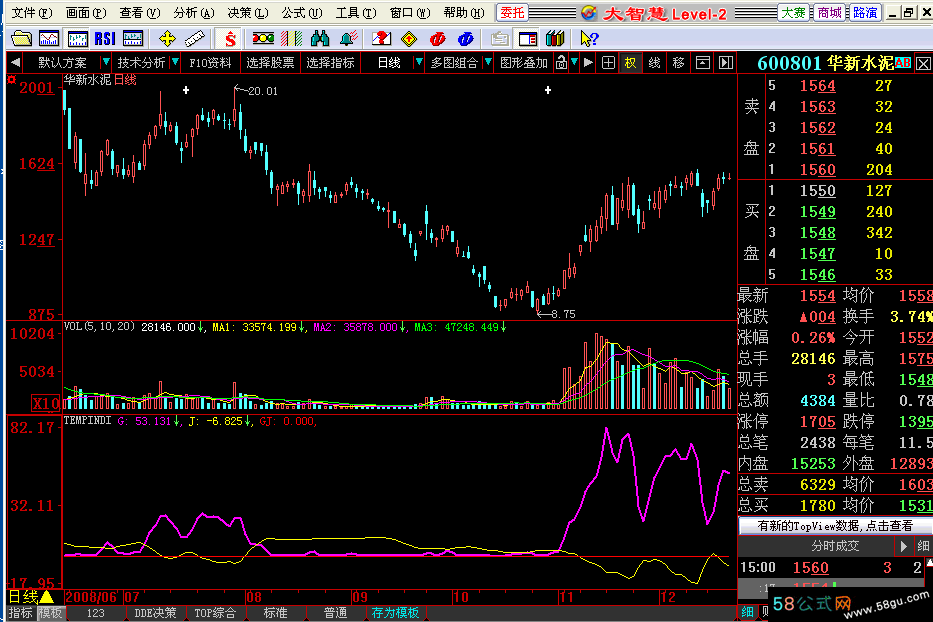Click the yellow four-way move arrows icon

pyautogui.click(x=168, y=39)
